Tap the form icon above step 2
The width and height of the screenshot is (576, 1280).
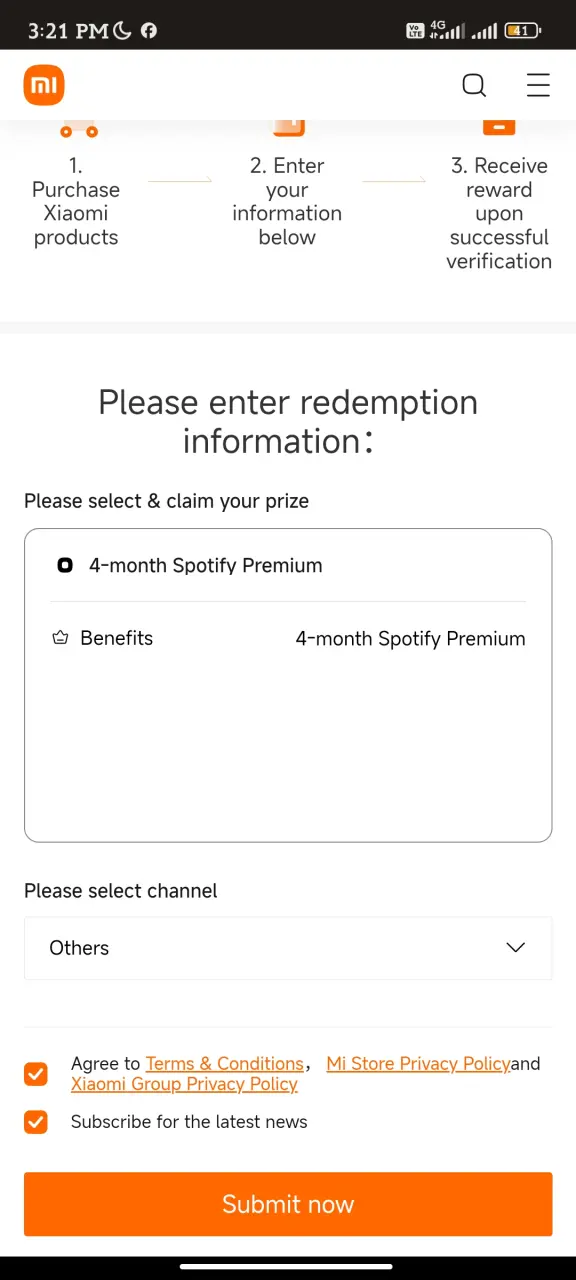pos(288,128)
